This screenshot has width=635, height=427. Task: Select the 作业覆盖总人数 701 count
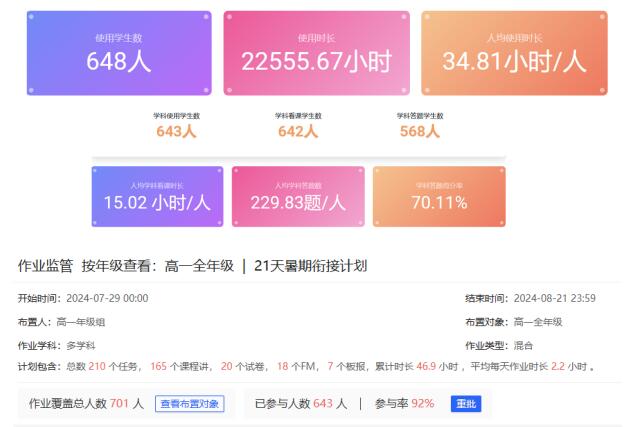[x=120, y=404]
